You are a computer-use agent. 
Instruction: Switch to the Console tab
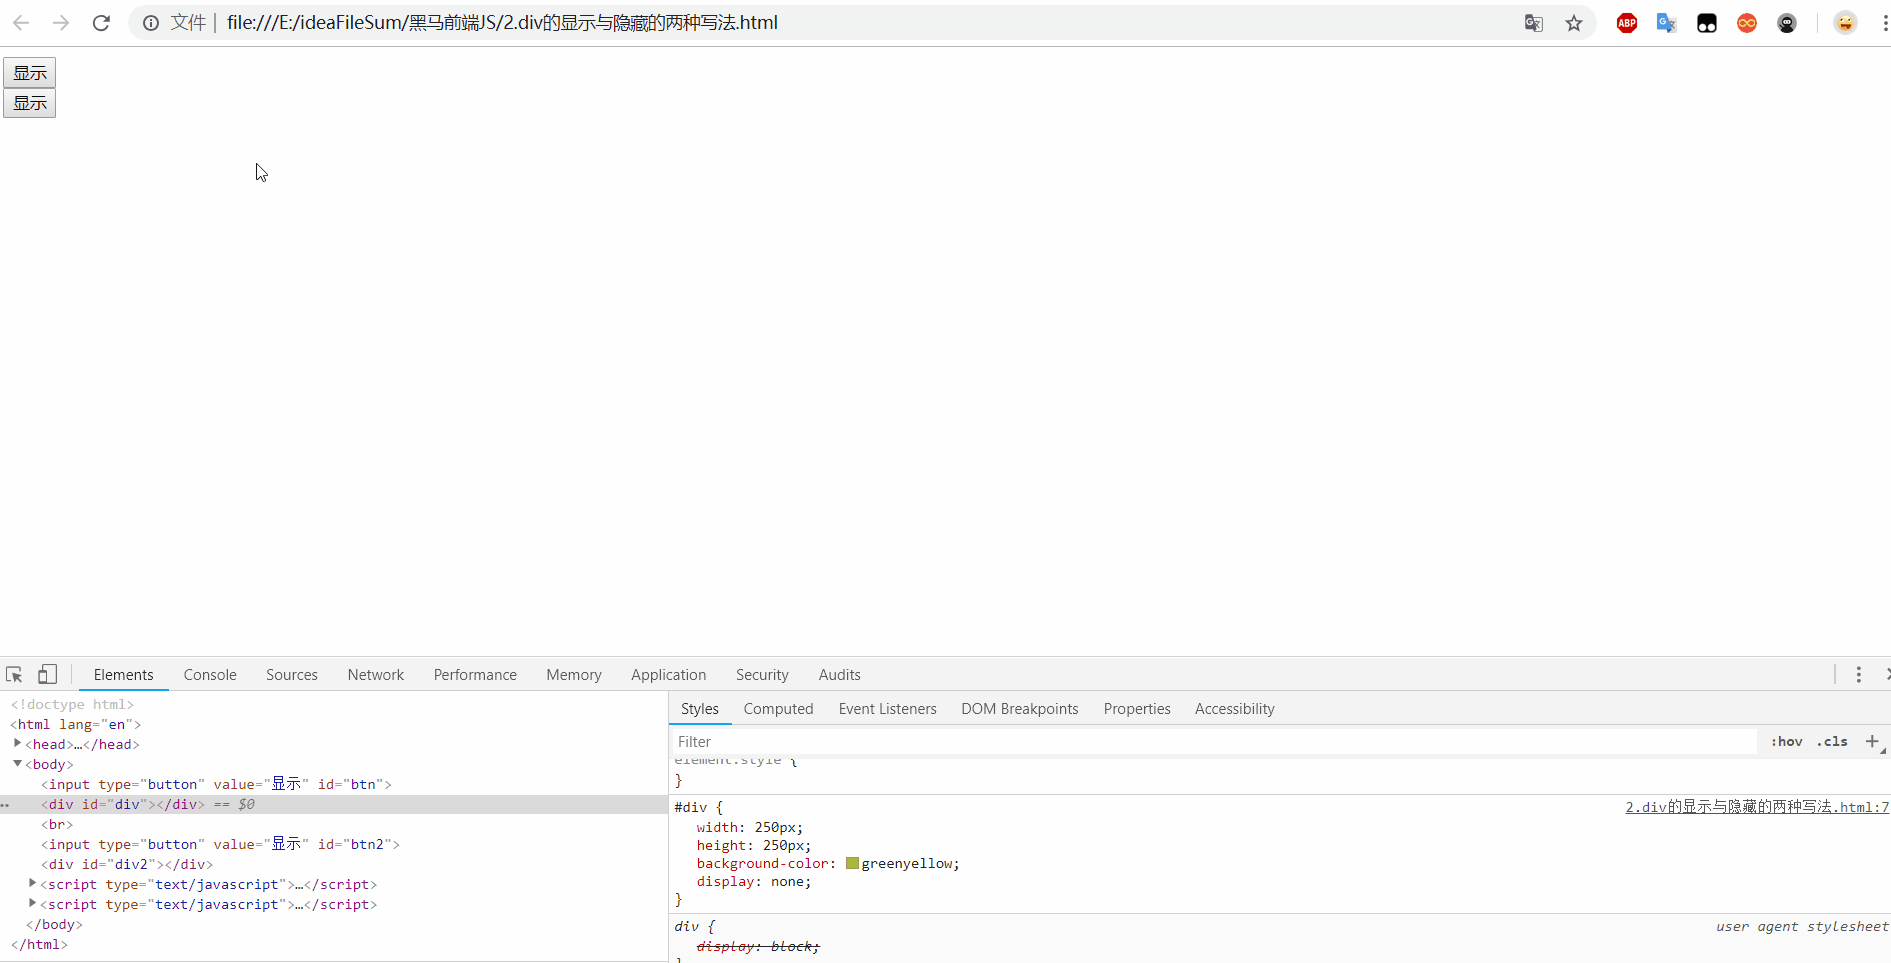[210, 675]
